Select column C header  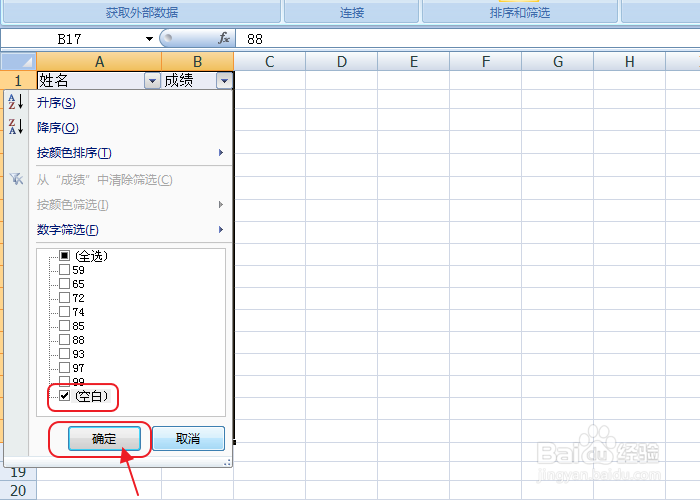[x=270, y=62]
